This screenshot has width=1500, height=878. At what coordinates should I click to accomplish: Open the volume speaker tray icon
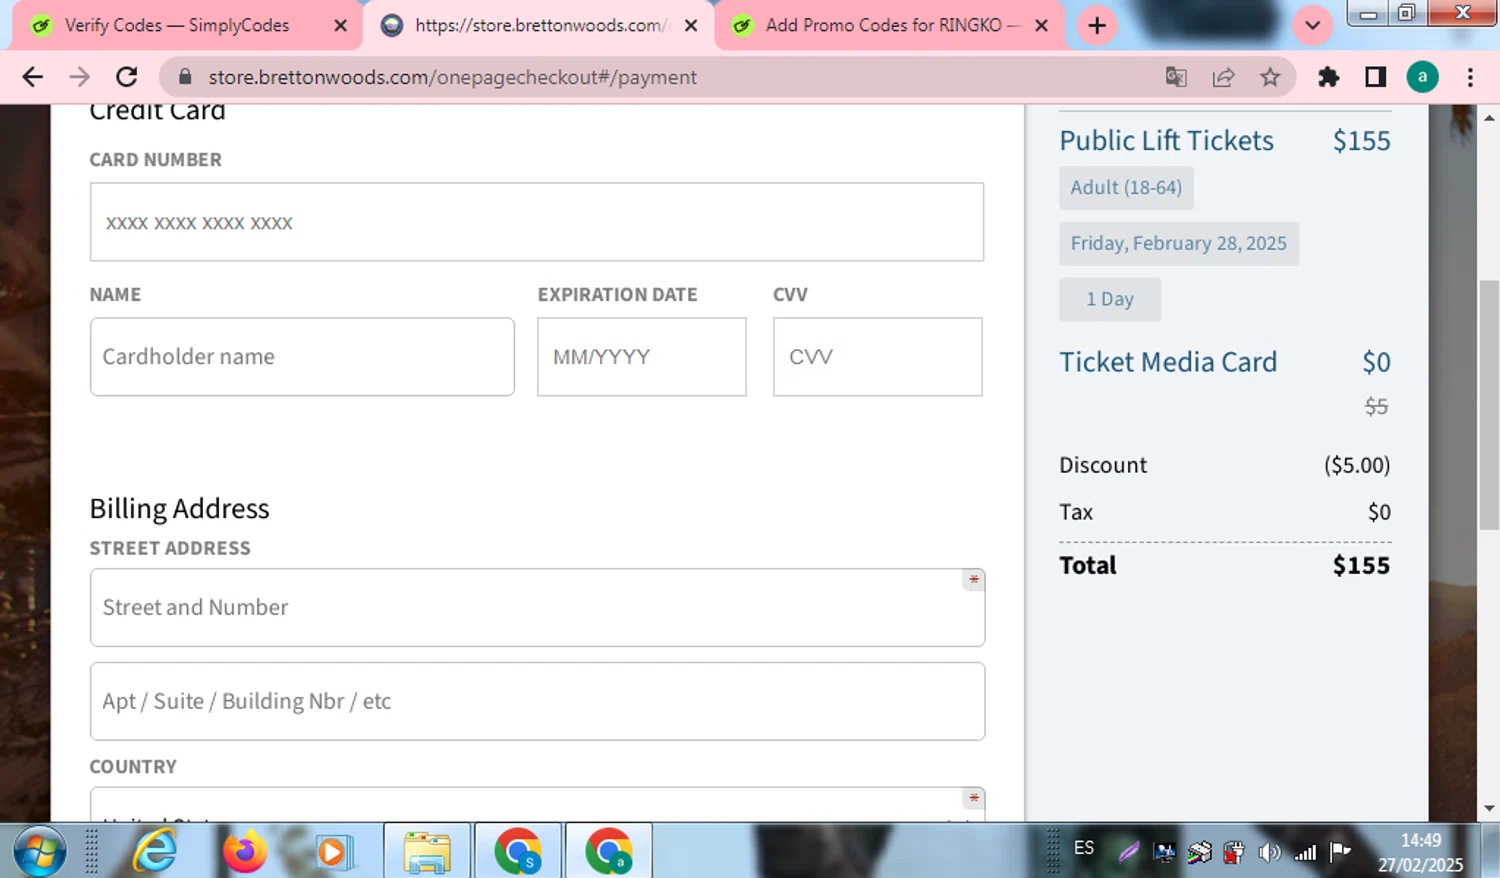pyautogui.click(x=1269, y=853)
